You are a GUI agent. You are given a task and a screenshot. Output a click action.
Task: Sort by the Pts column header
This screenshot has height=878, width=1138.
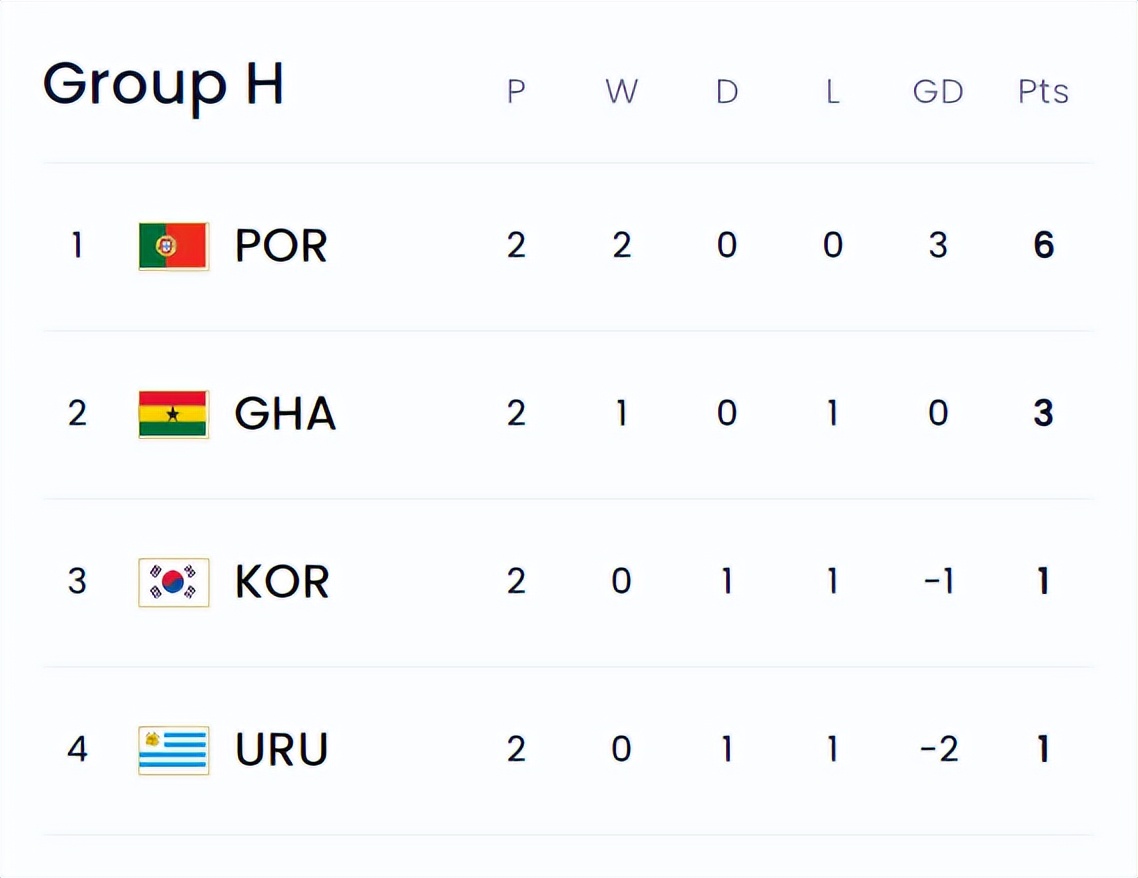tap(1043, 92)
